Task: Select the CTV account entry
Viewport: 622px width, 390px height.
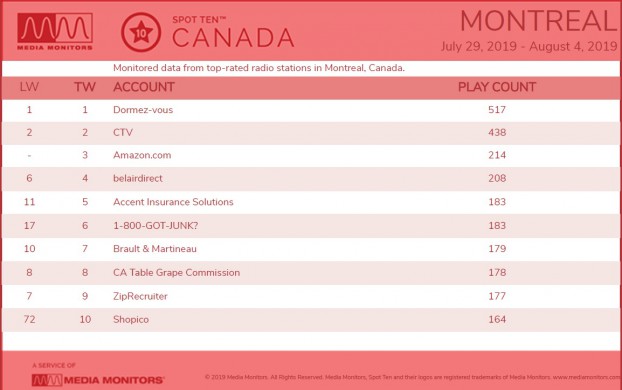Action: point(123,133)
